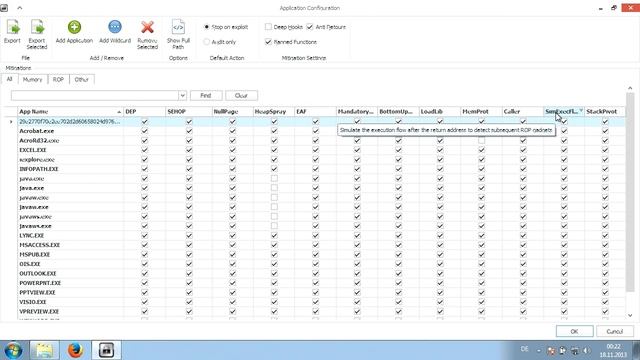The height and width of the screenshot is (360, 640).
Task: Click into the search text field
Action: coord(95,96)
